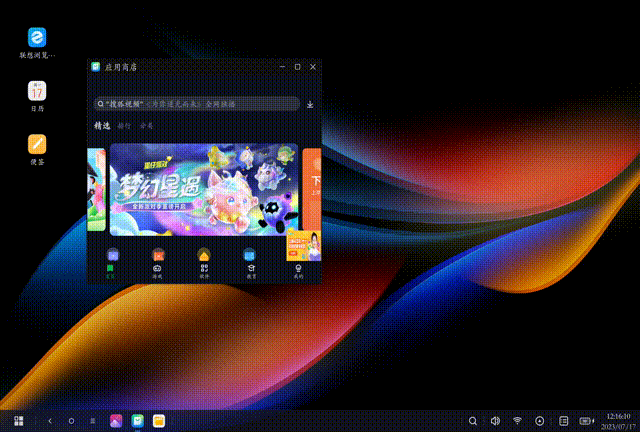Click the App Store icon in the taskbar

point(138,421)
